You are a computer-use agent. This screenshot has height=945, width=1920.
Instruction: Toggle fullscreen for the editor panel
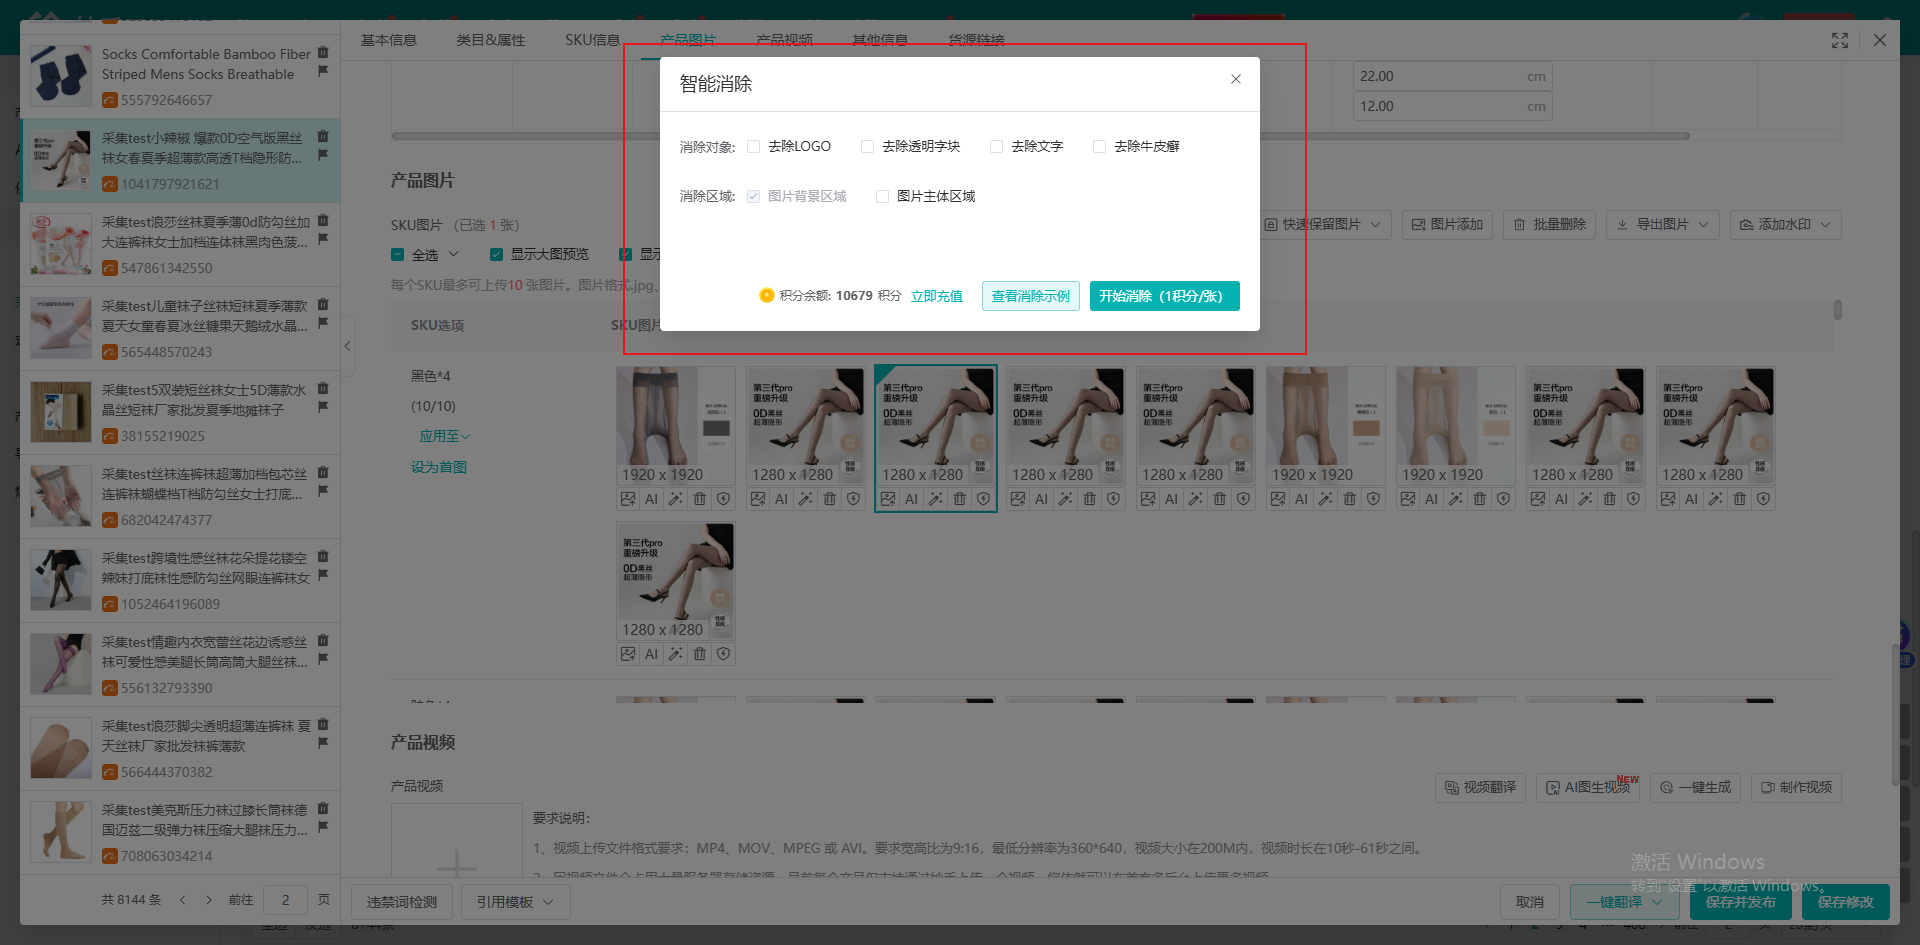pyautogui.click(x=1840, y=40)
